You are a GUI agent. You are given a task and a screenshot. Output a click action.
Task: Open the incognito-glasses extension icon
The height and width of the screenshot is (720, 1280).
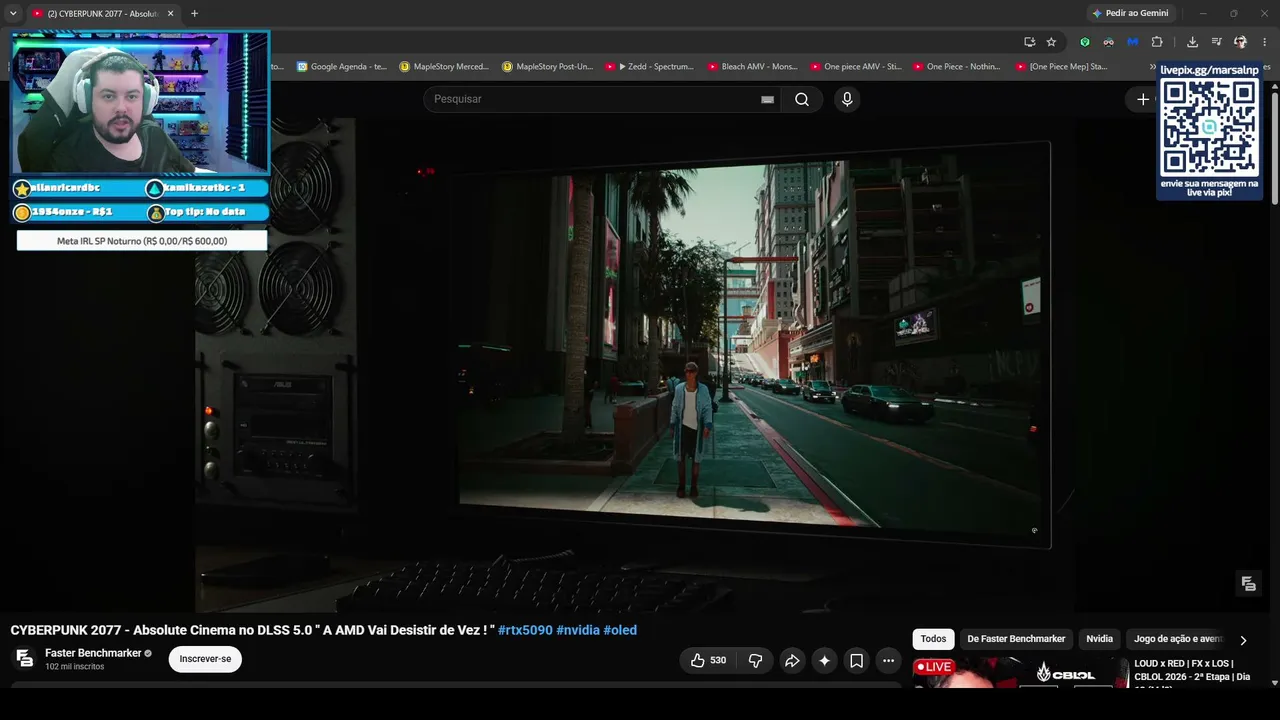1109,42
